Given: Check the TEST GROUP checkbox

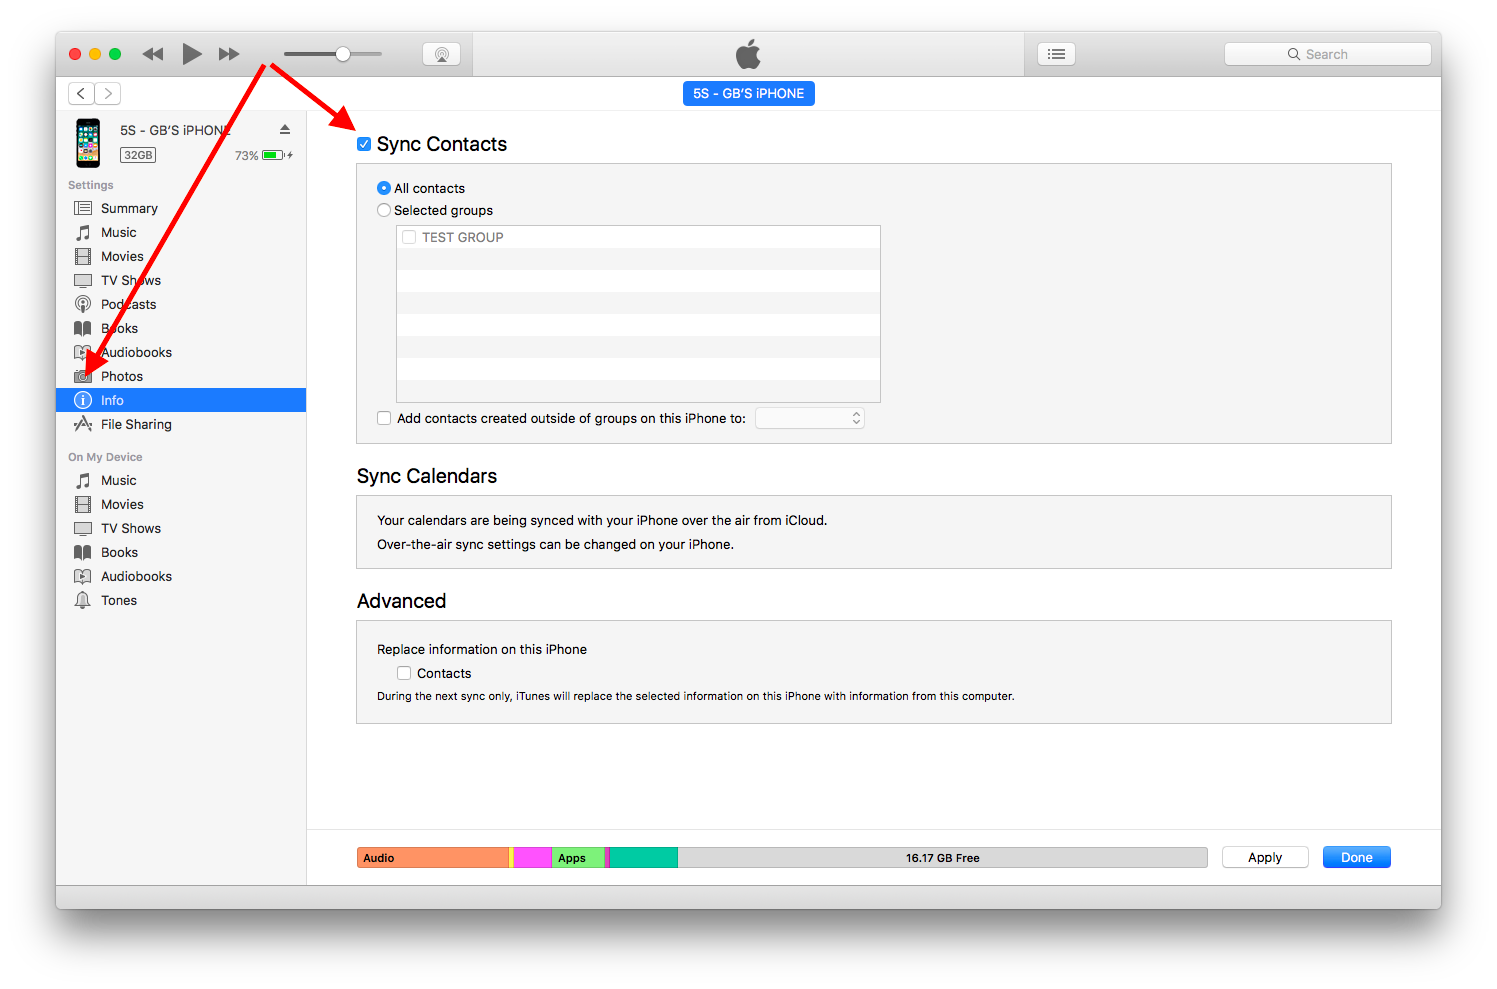Looking at the screenshot, I should tap(409, 237).
